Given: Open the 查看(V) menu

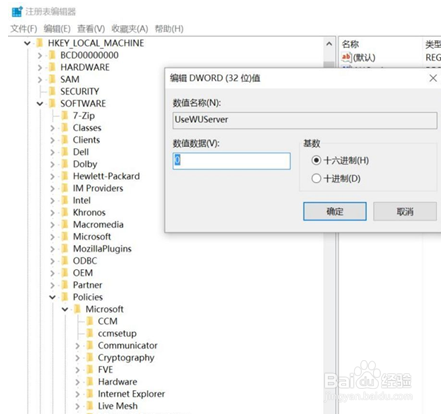Looking at the screenshot, I should (91, 29).
